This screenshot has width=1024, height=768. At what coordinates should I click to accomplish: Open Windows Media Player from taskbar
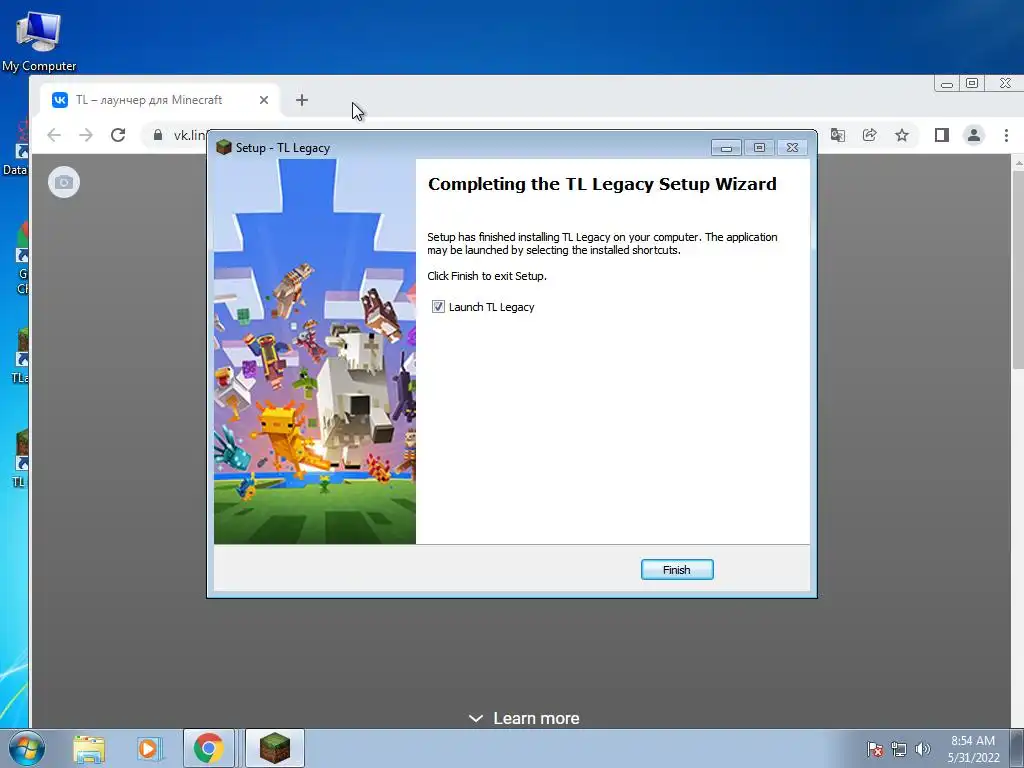coord(149,748)
